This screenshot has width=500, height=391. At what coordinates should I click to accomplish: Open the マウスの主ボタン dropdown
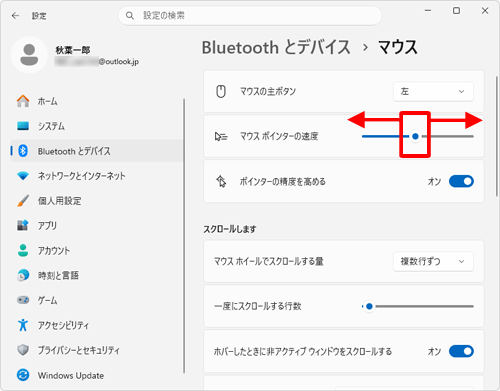coord(433,91)
